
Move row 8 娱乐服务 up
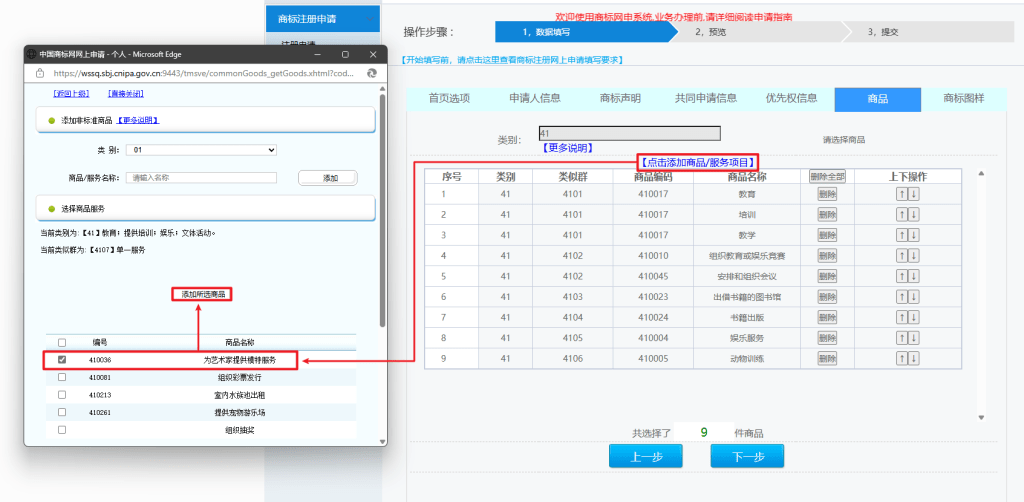point(902,338)
